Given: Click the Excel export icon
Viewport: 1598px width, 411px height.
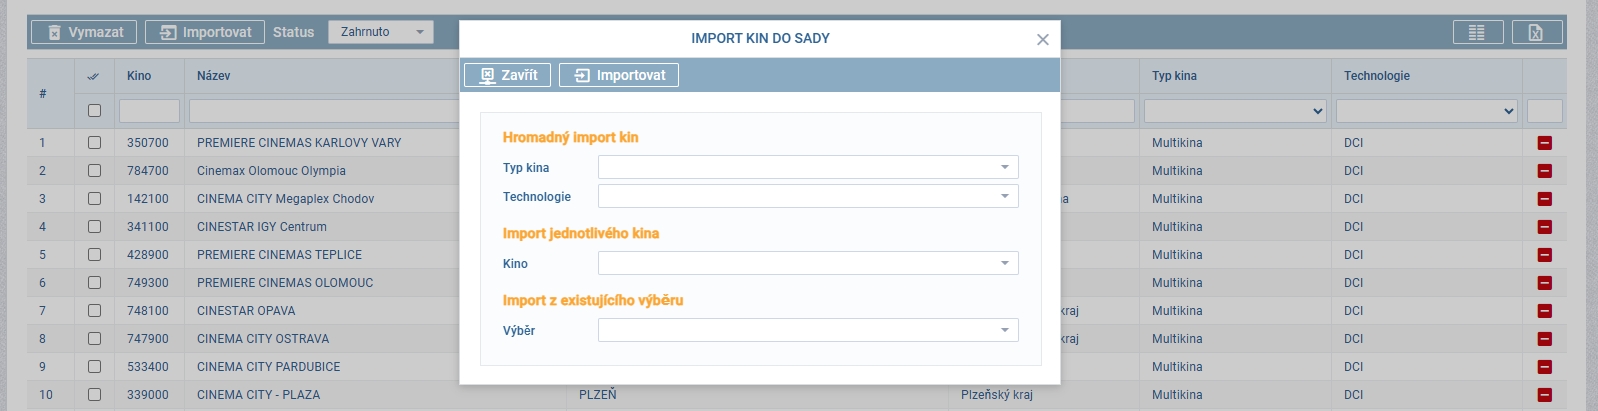Looking at the screenshot, I should tap(1535, 33).
